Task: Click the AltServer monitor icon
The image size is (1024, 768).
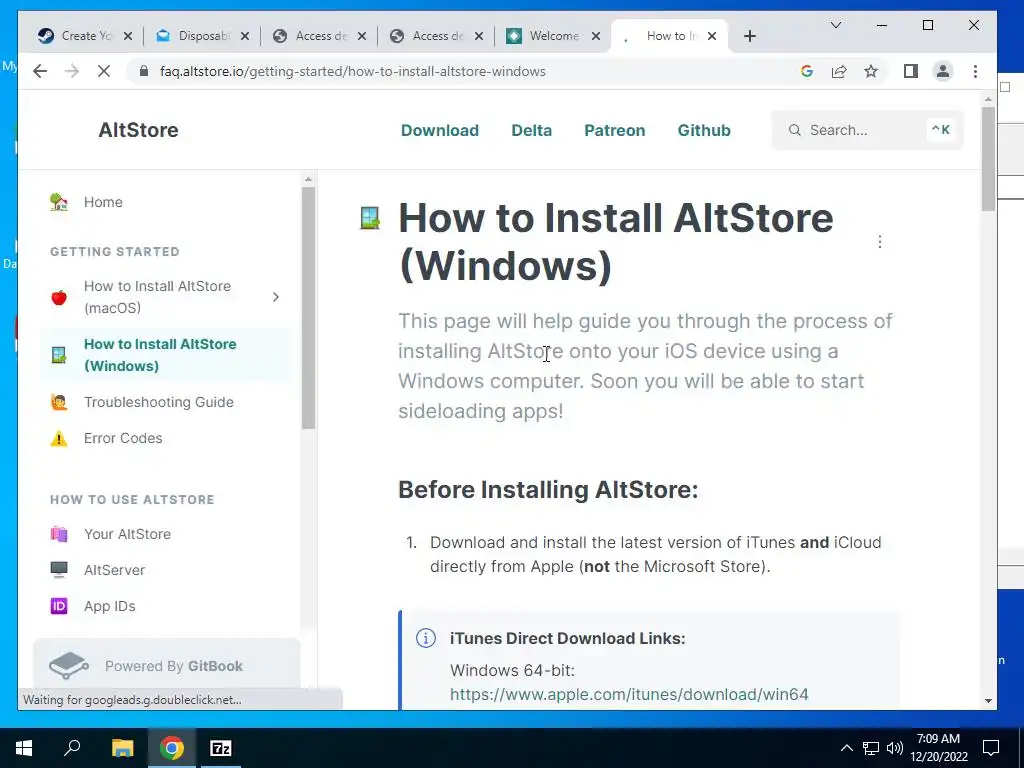Action: [59, 570]
